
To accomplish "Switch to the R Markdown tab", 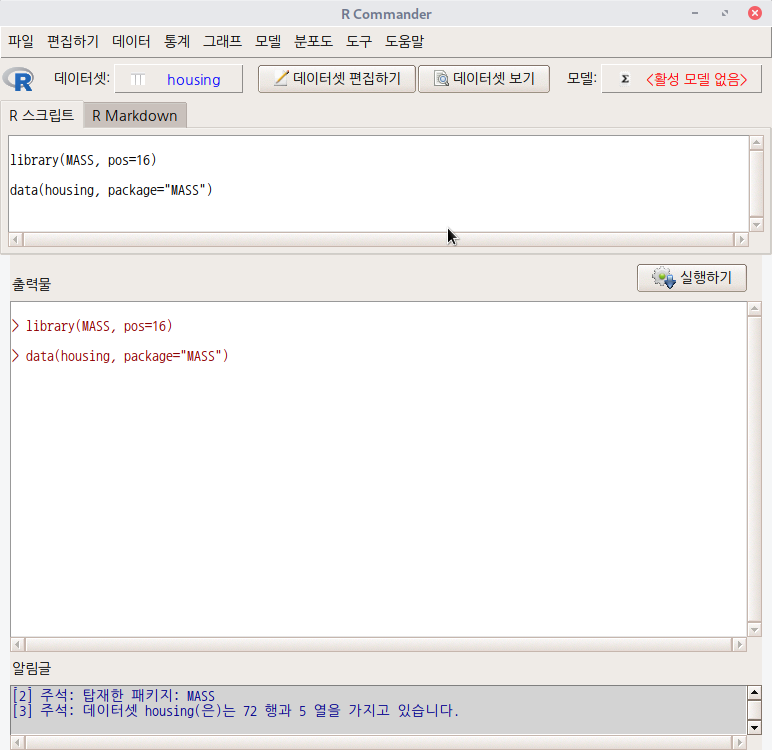I will tap(135, 116).
